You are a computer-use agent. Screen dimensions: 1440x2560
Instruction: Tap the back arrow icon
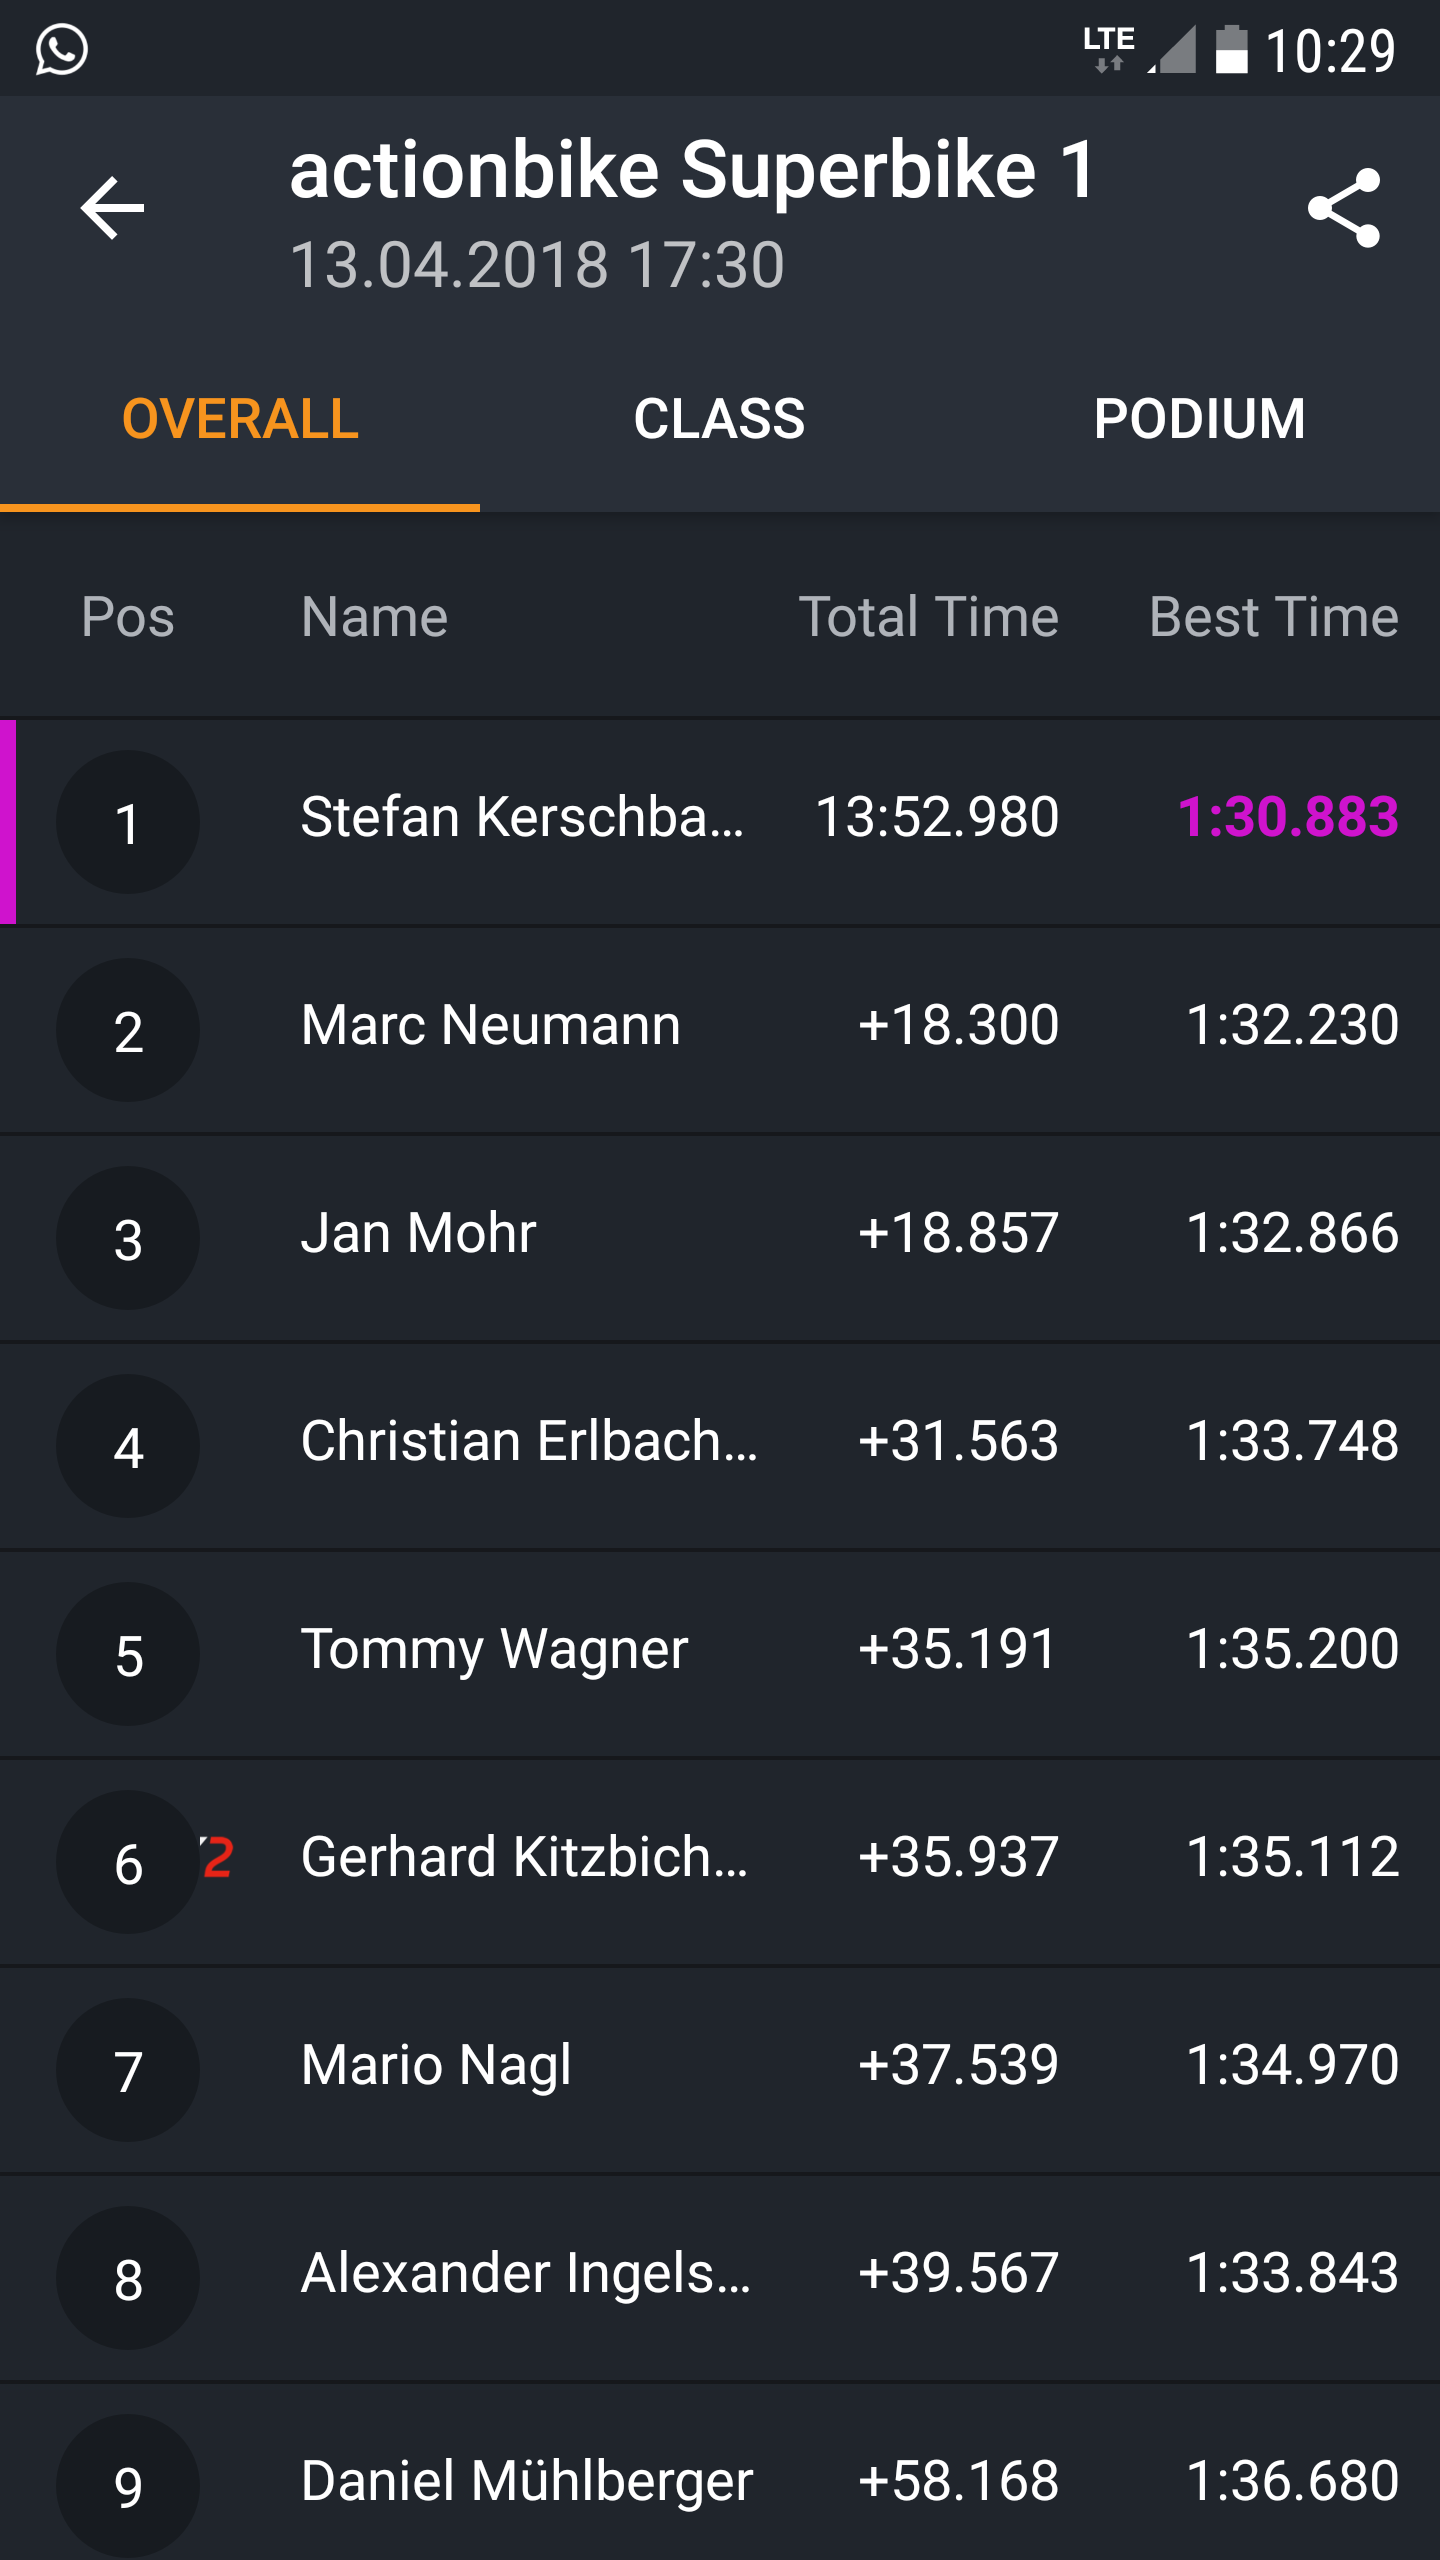(x=112, y=208)
